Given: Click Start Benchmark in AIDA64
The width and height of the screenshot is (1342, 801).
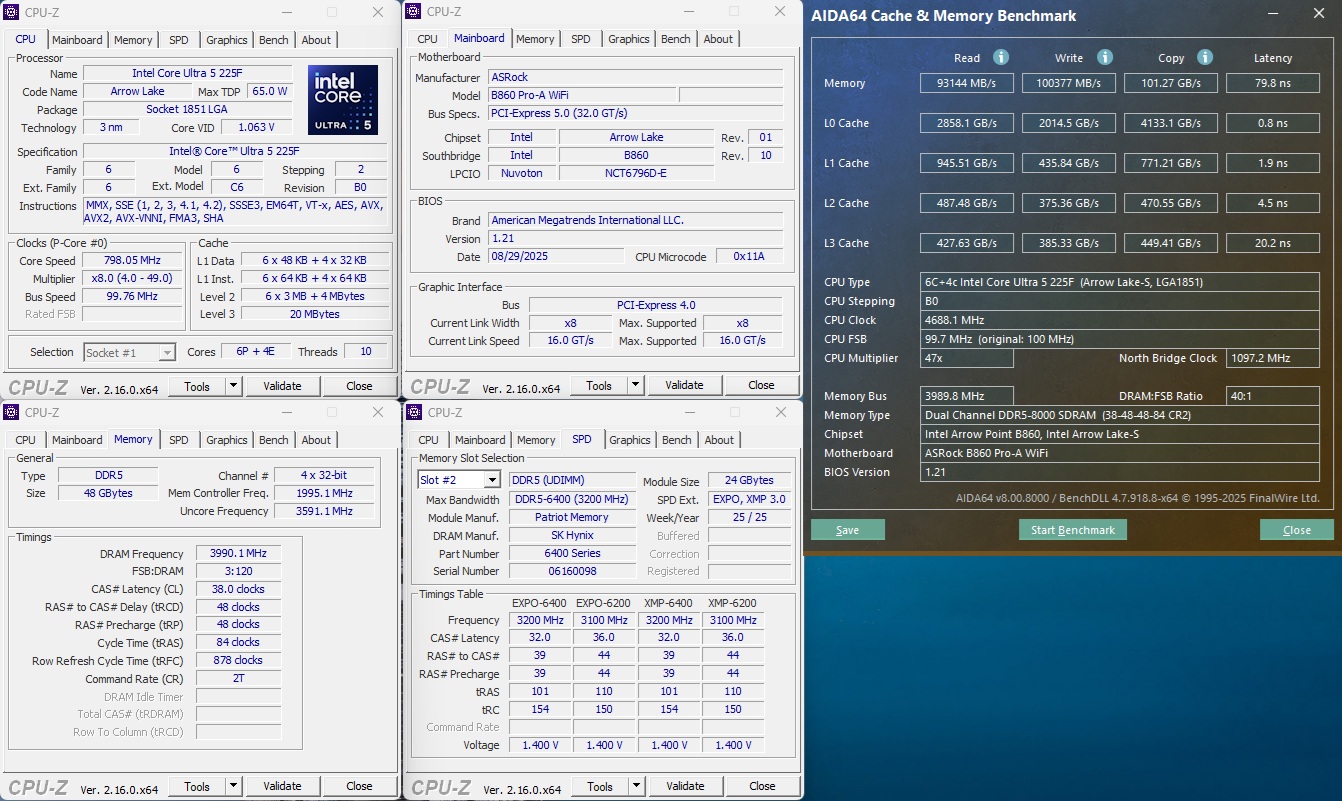Looking at the screenshot, I should point(1073,530).
